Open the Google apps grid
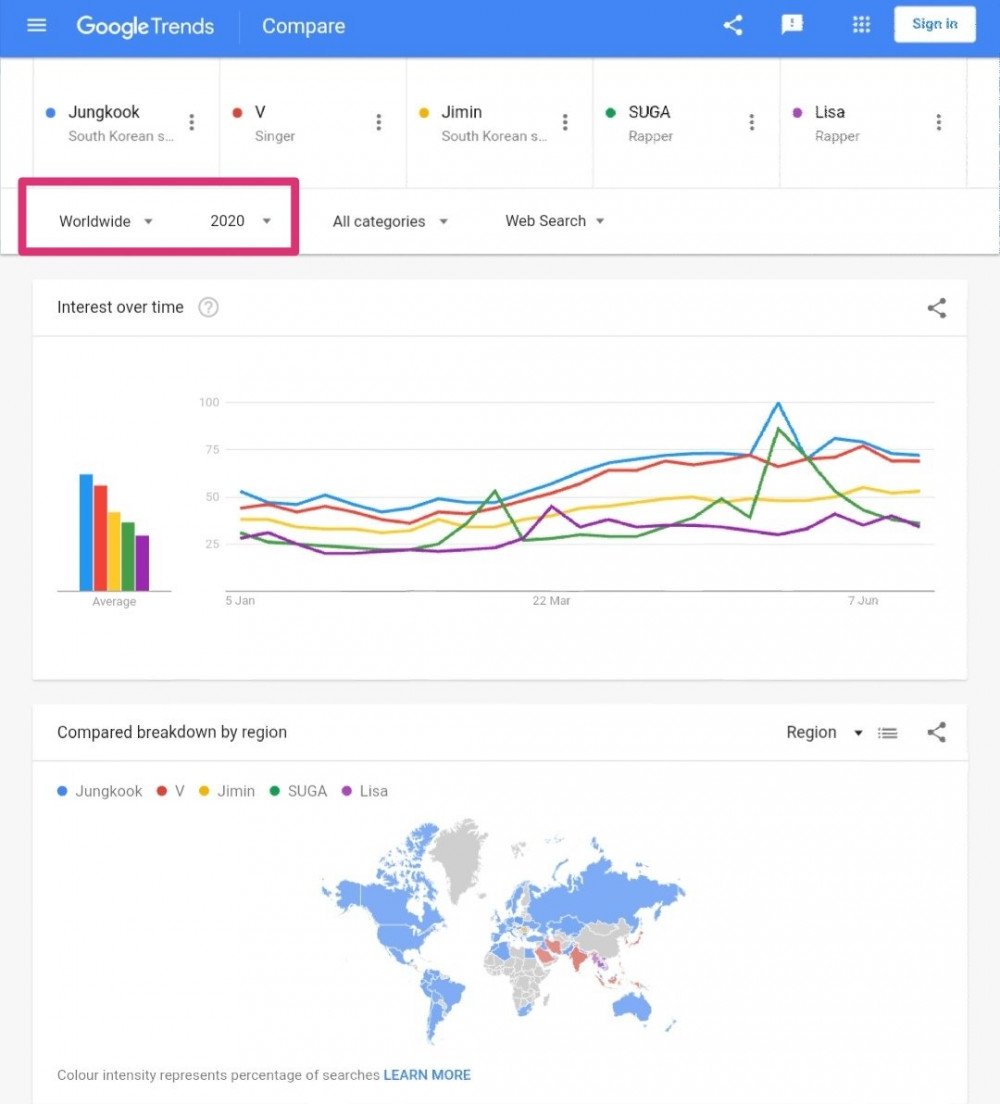 pos(861,25)
